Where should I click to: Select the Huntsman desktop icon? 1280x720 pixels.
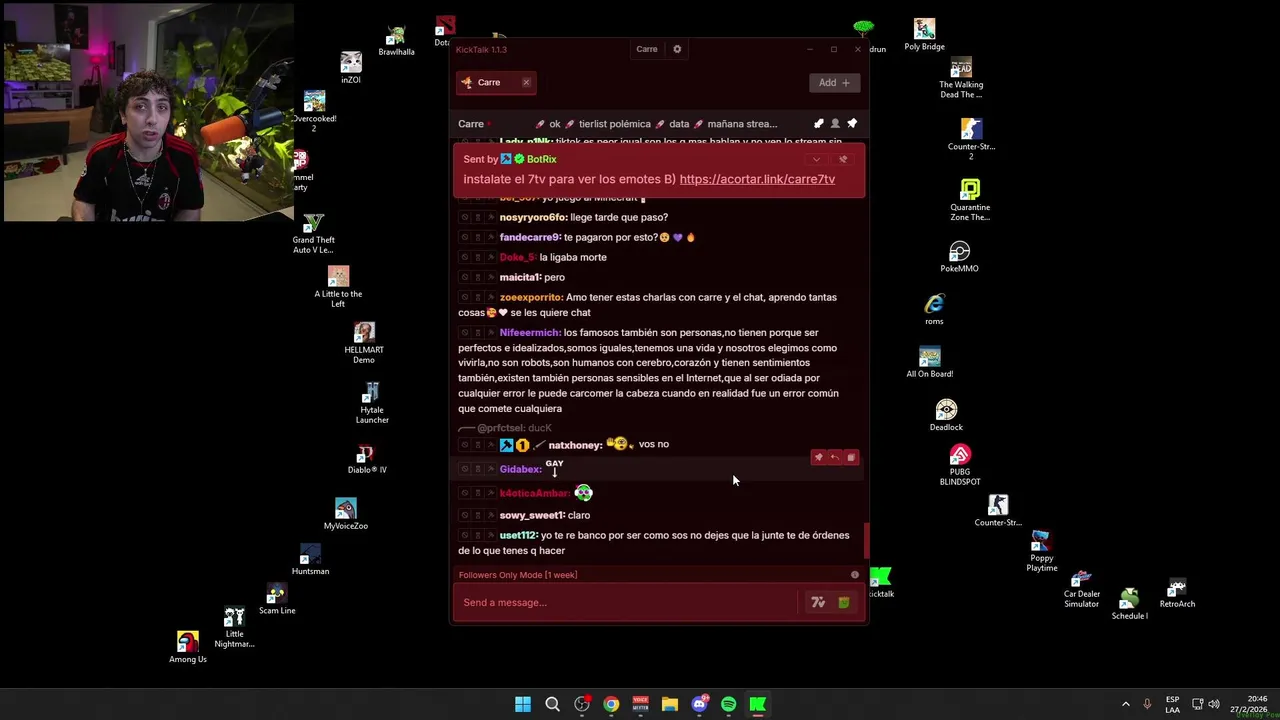point(310,560)
